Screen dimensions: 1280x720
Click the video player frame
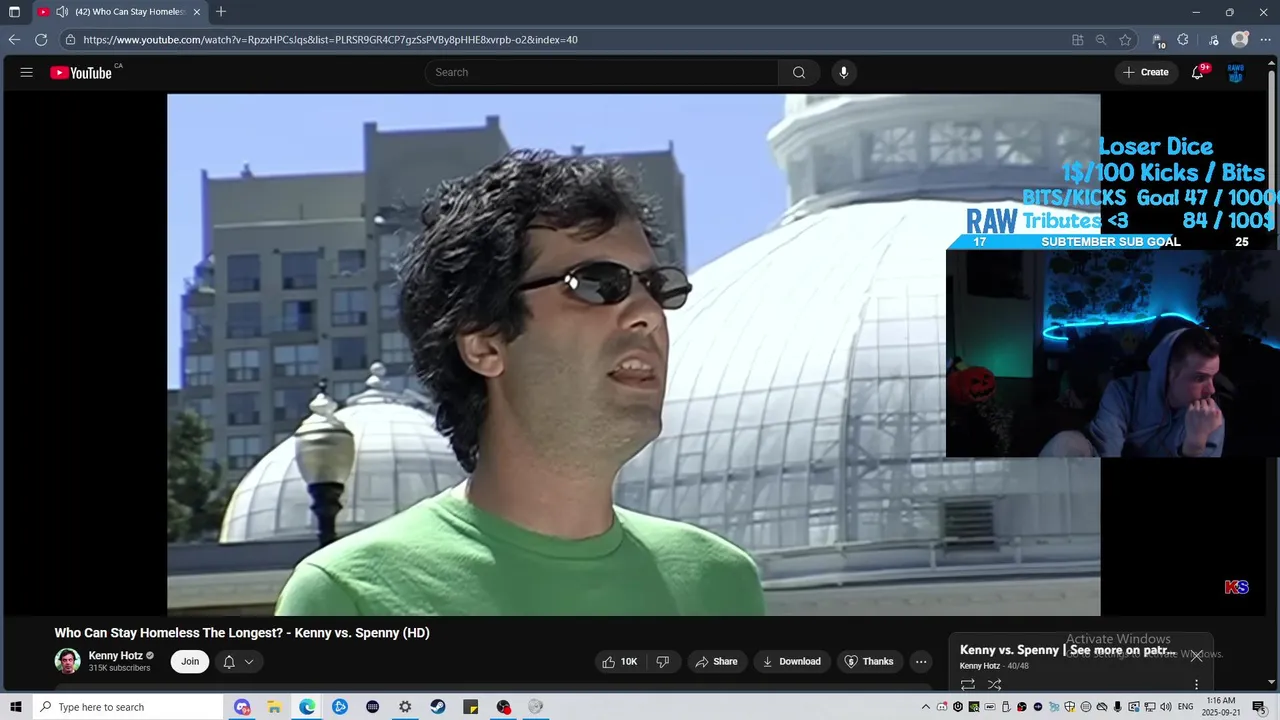click(x=633, y=355)
